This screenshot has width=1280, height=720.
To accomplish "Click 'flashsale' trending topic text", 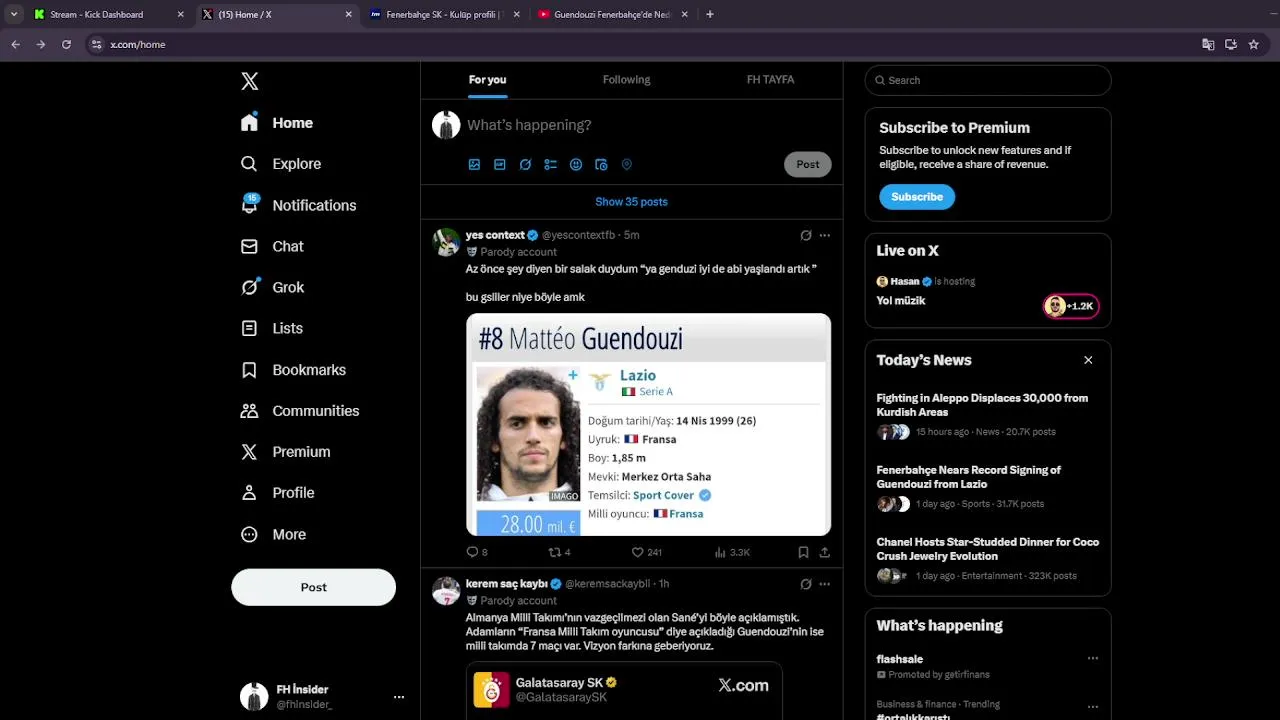I will 899,659.
